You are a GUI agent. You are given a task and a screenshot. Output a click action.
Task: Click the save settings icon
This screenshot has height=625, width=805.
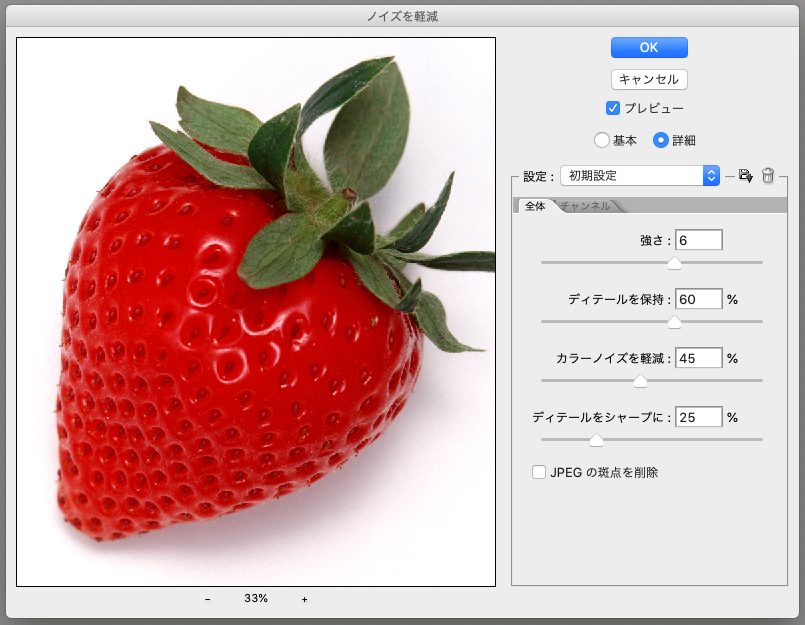click(x=745, y=175)
